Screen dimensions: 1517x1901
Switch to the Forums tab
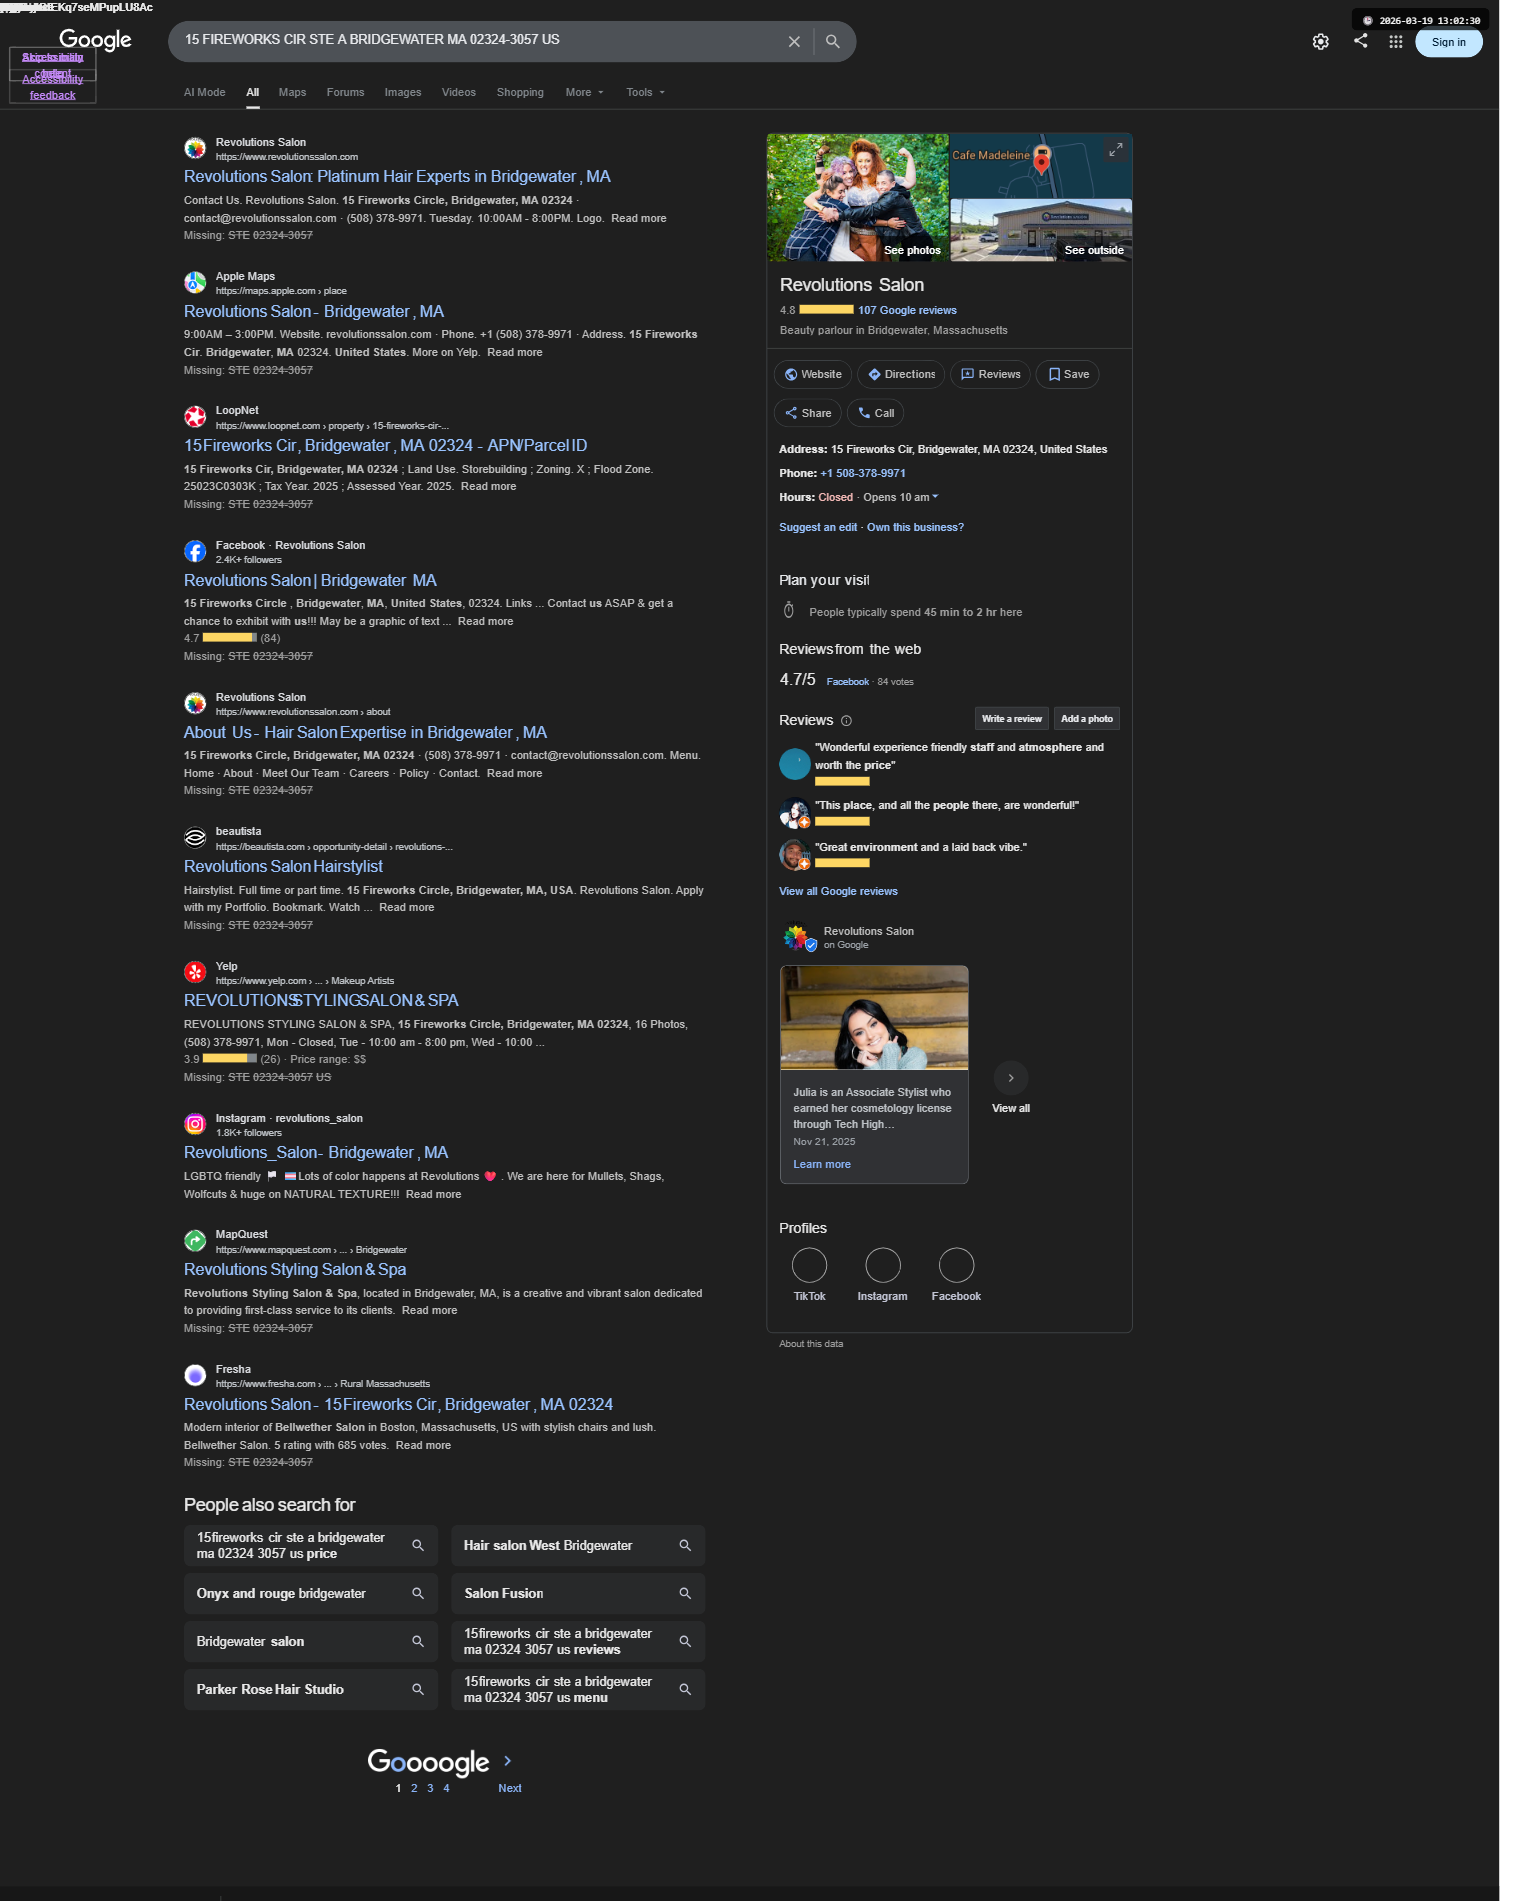[x=345, y=93]
